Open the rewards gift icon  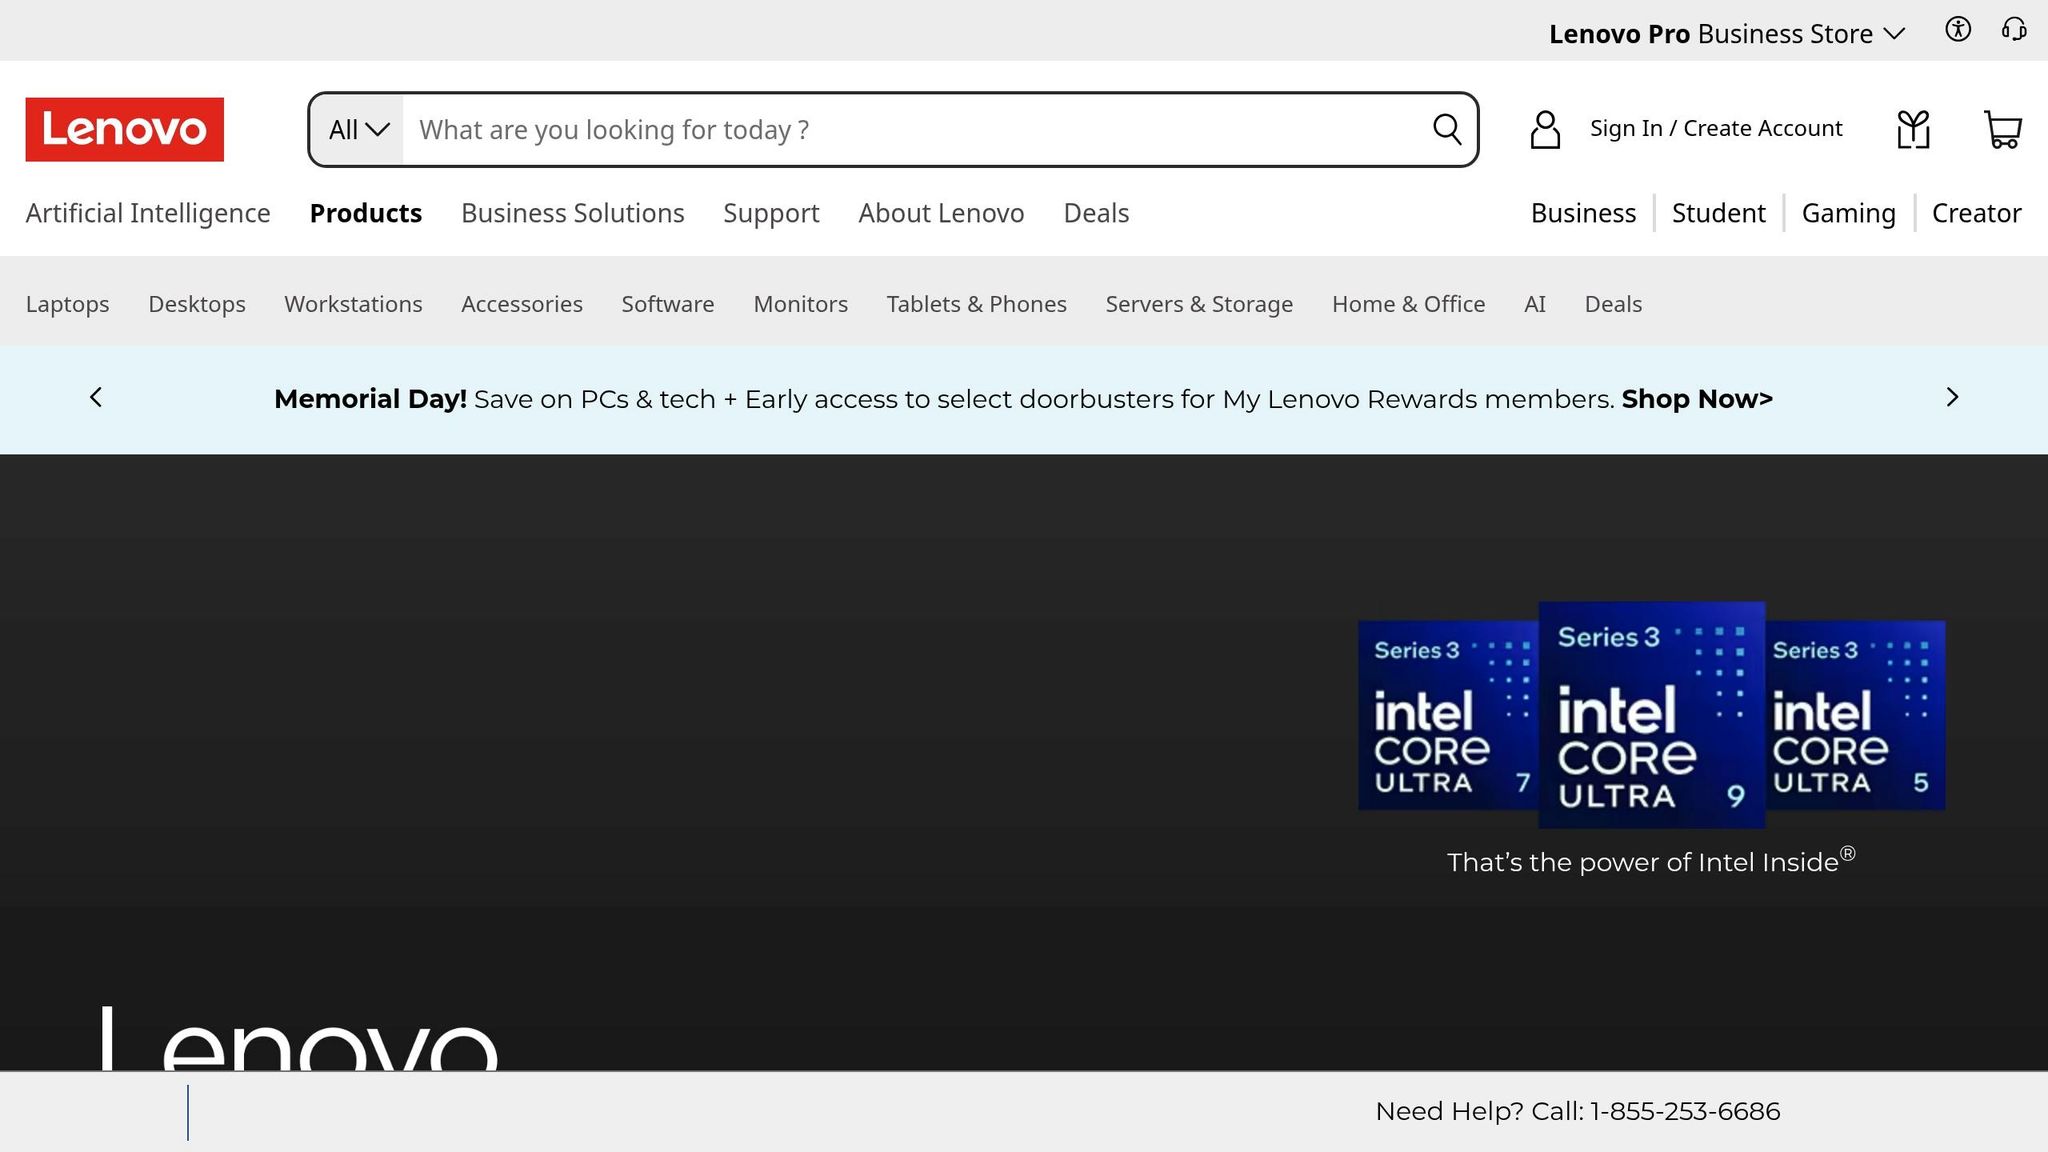click(1913, 129)
